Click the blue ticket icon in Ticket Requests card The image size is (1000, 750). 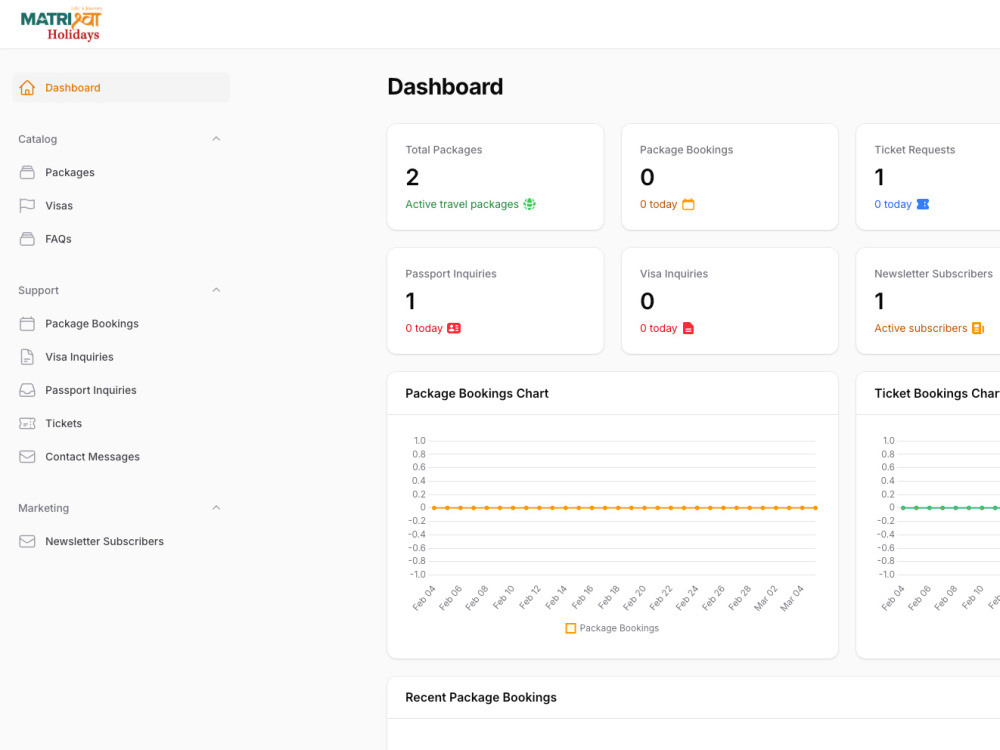click(x=922, y=204)
